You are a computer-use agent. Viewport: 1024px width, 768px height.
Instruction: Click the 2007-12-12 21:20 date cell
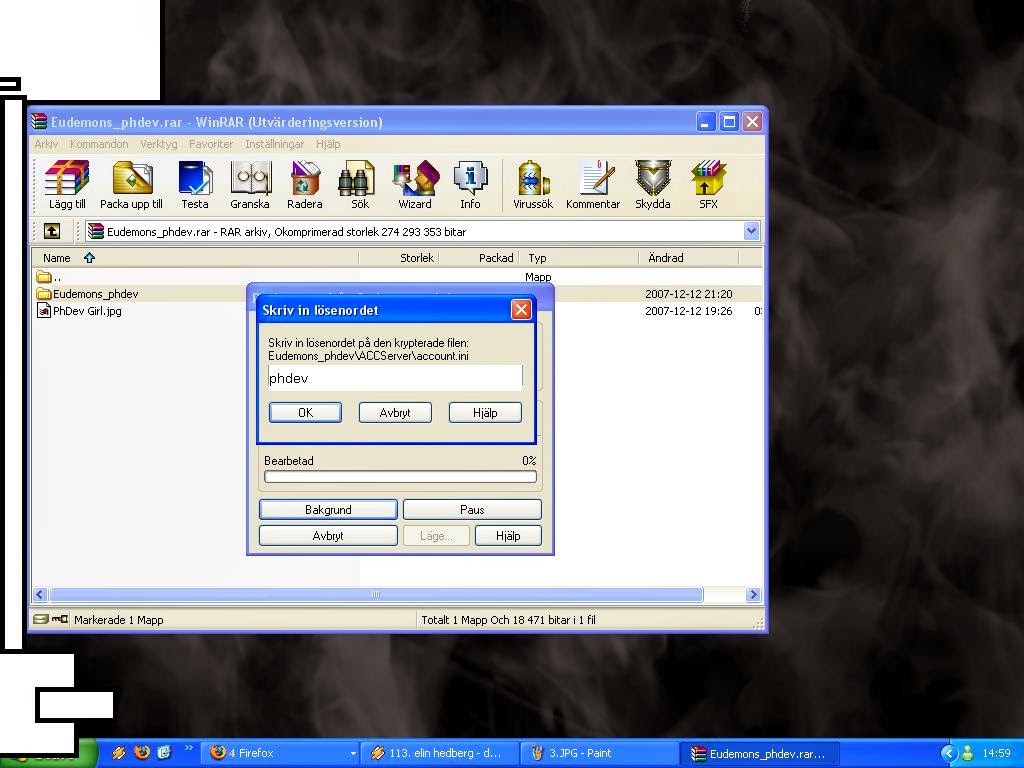[688, 294]
